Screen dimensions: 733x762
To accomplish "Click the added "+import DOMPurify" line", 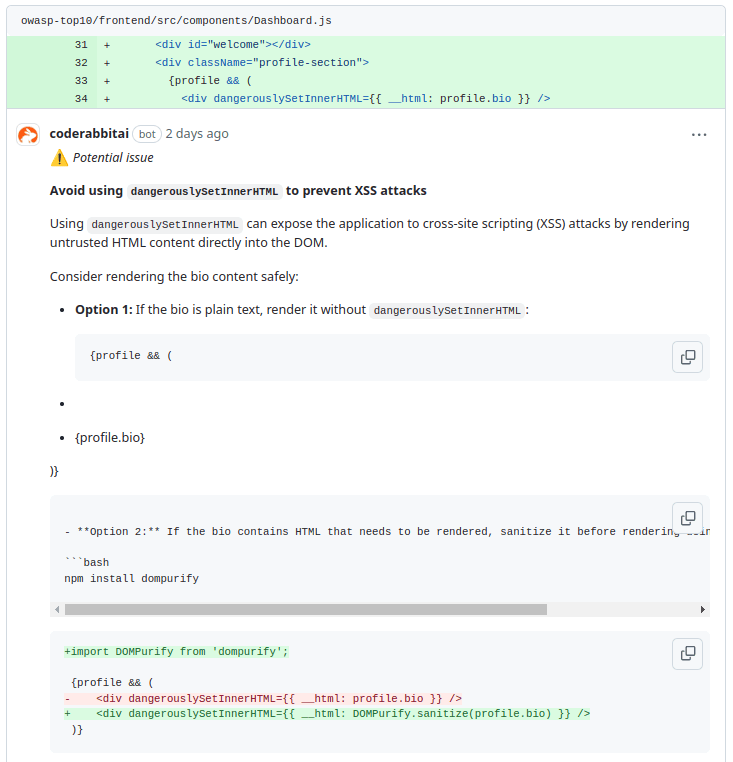I will [176, 652].
